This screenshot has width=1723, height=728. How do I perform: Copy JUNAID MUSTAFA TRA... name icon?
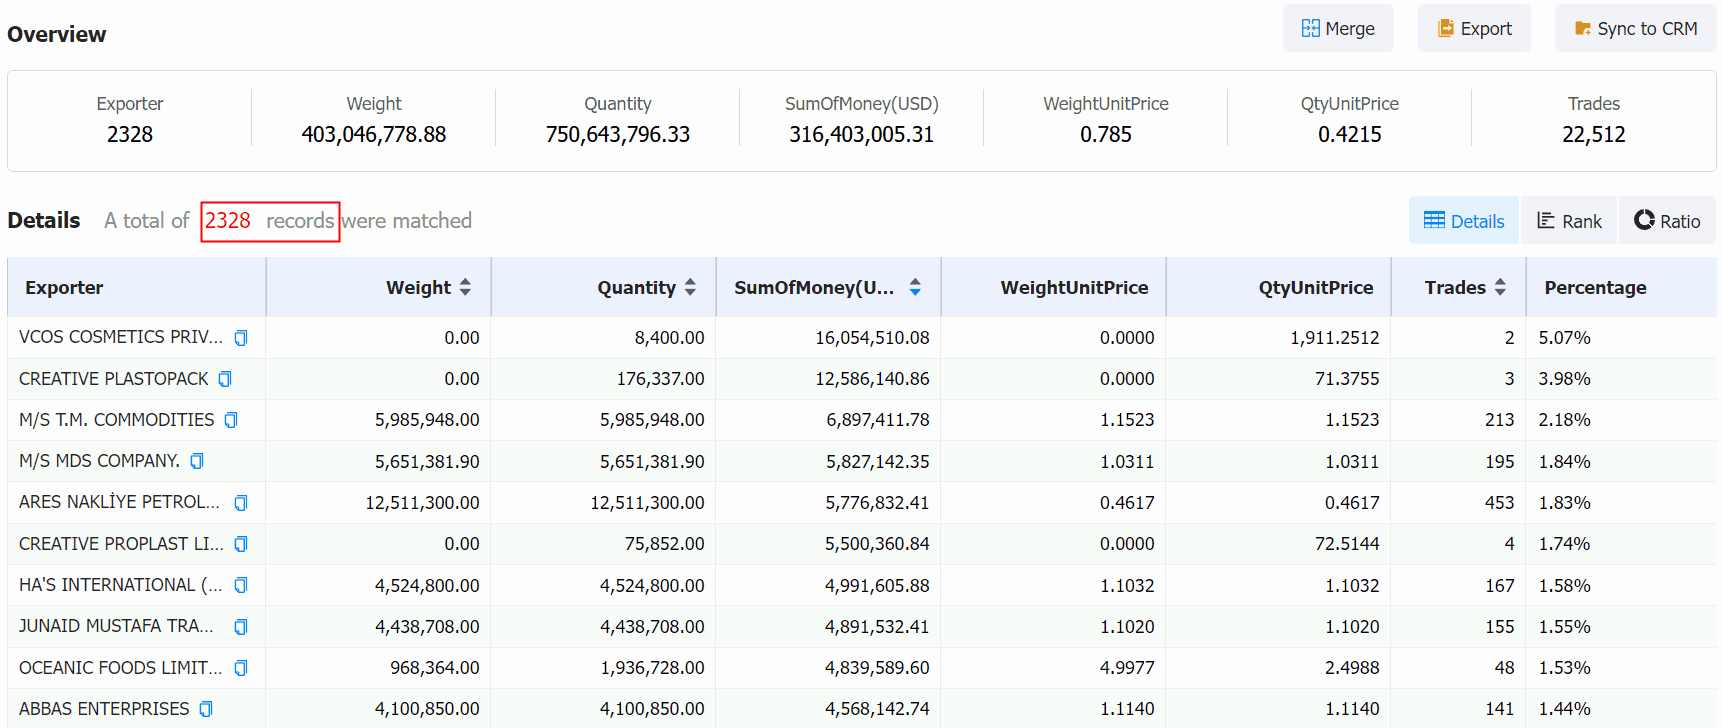coord(241,627)
